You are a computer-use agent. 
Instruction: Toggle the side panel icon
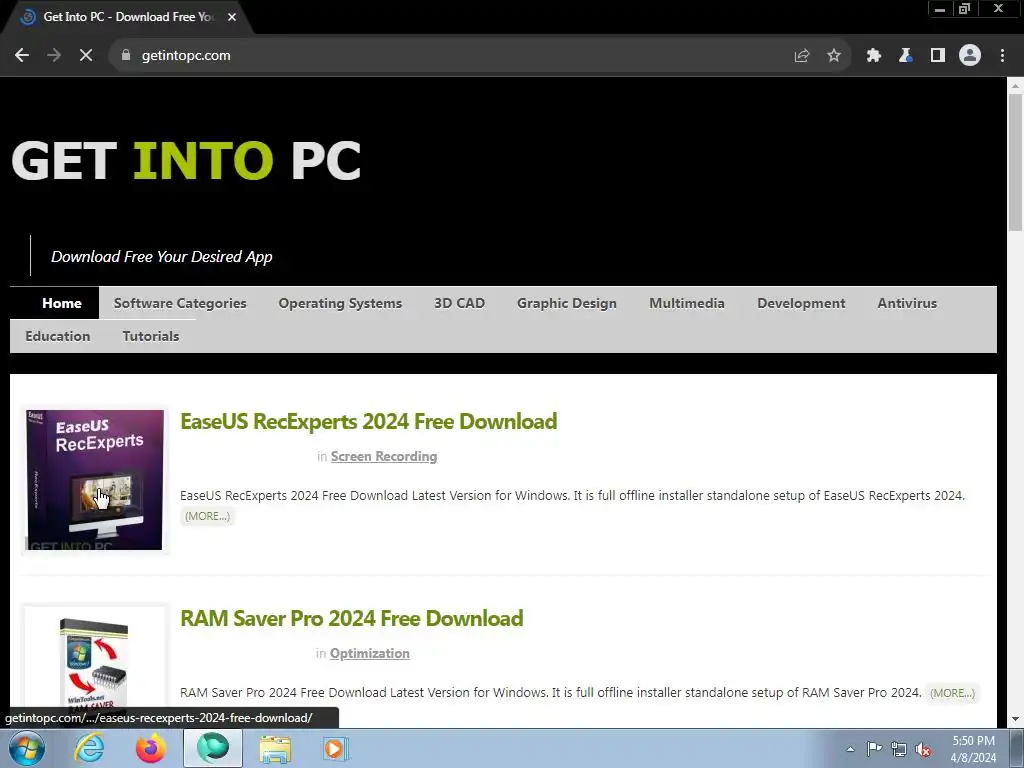tap(937, 56)
